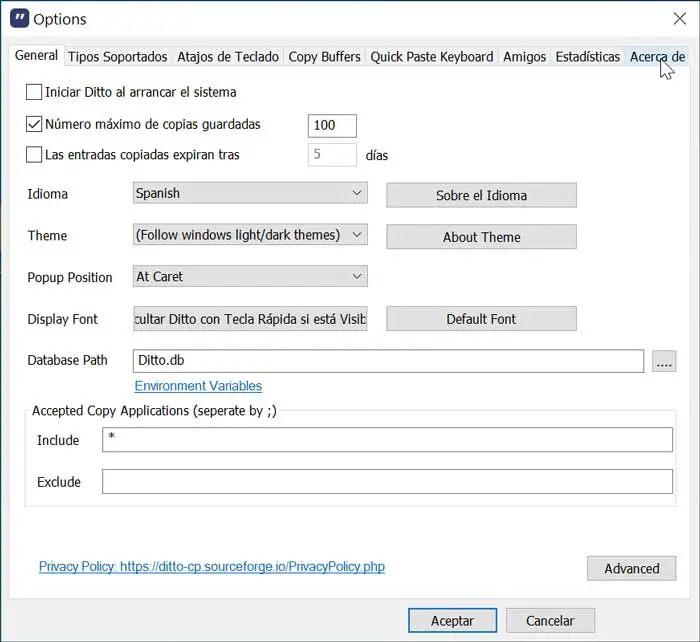Switch to the Tipos Soportados tab
The width and height of the screenshot is (700, 642).
pos(118,57)
